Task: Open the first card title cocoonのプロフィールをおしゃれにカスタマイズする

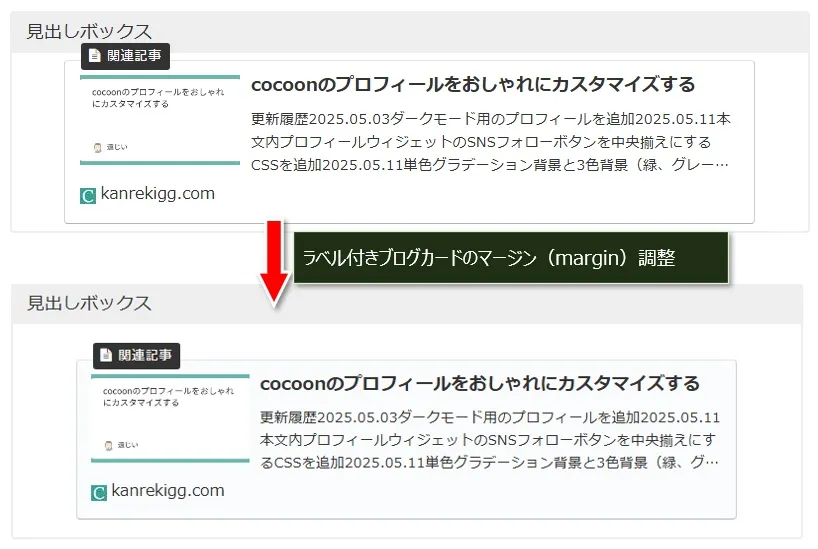Action: 472,85
